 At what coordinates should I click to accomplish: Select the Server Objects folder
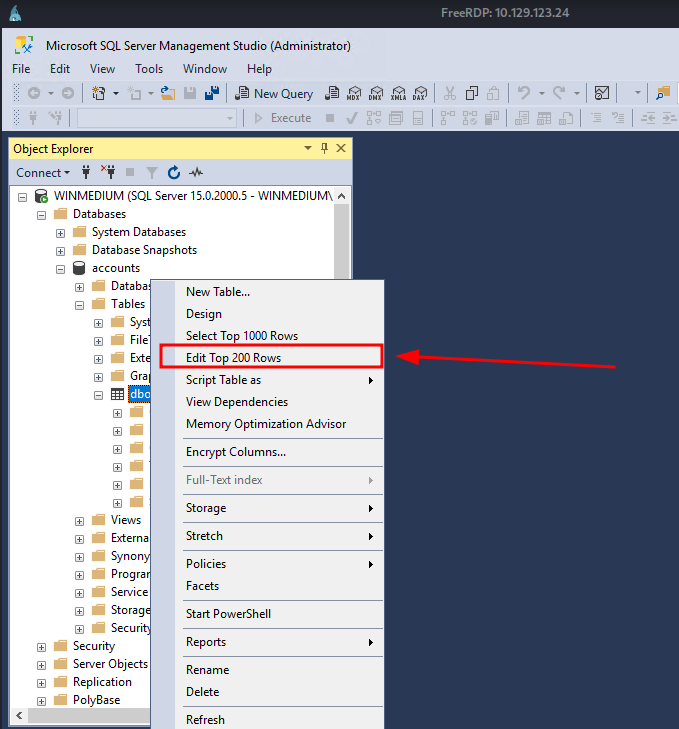pos(110,664)
